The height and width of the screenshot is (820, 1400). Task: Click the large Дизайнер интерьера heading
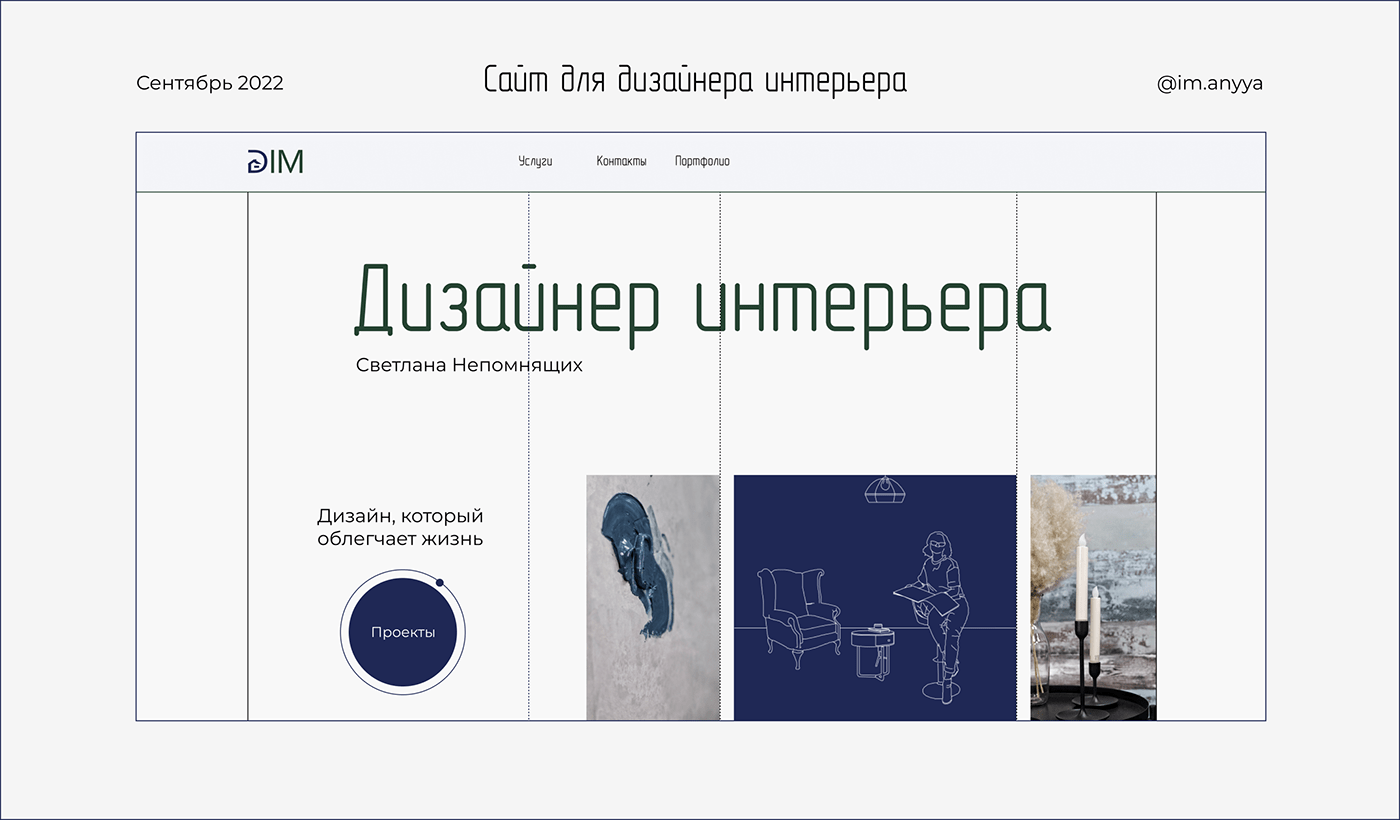pyautogui.click(x=702, y=300)
